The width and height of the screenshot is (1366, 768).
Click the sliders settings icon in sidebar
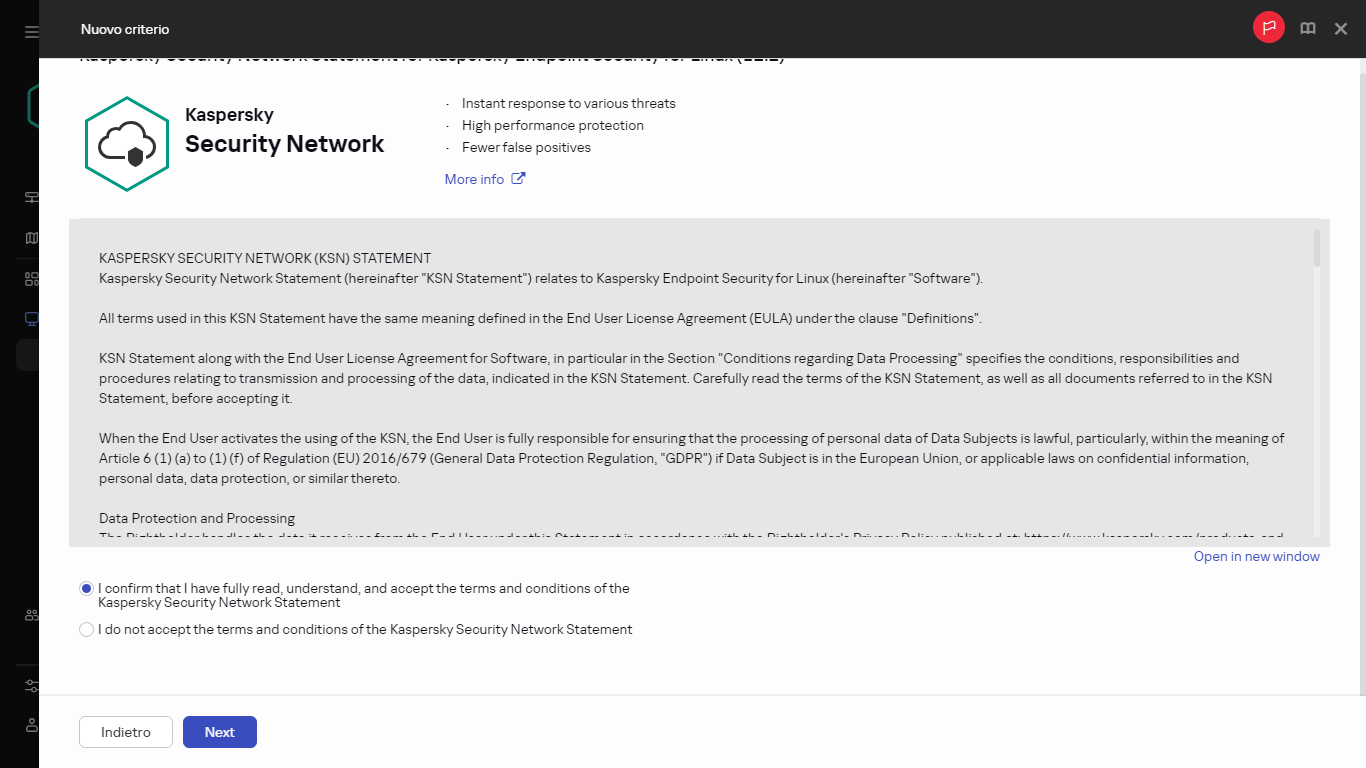(x=32, y=686)
